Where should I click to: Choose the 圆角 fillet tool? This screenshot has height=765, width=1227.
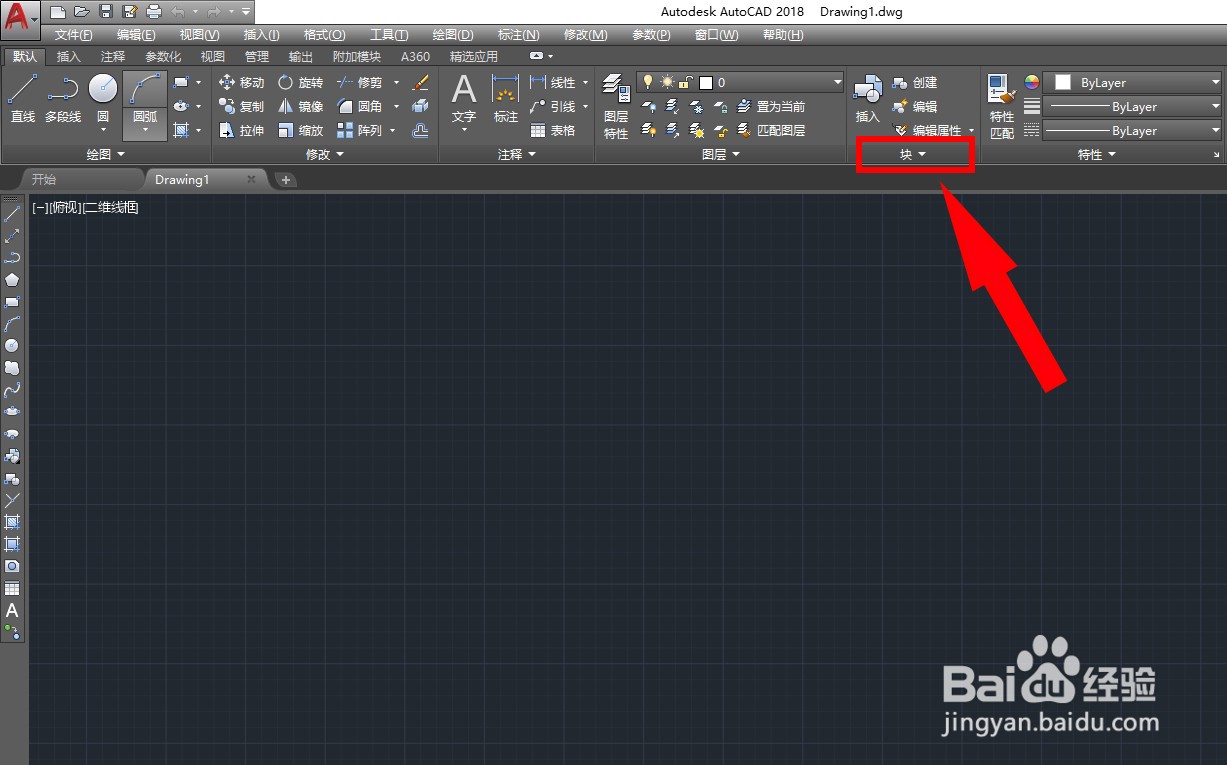[359, 107]
